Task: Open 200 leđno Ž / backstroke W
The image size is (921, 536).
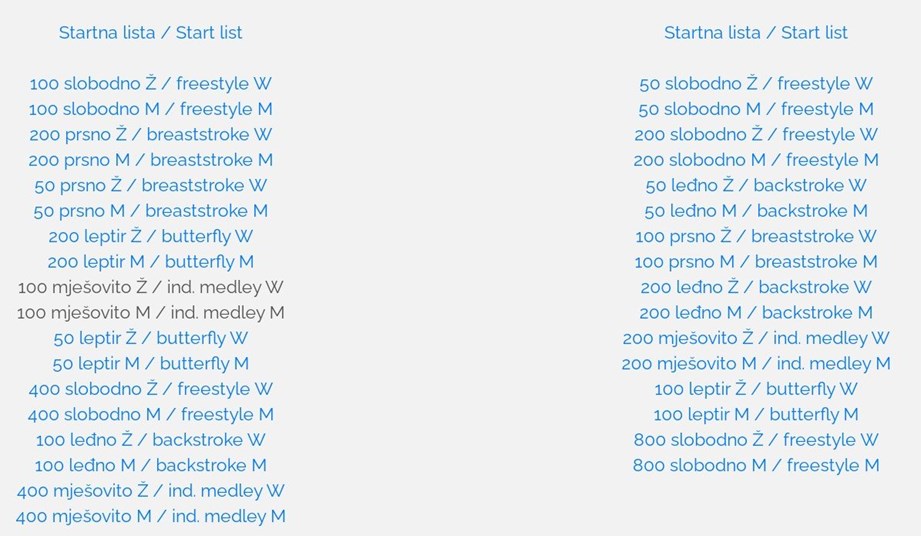Action: click(756, 287)
